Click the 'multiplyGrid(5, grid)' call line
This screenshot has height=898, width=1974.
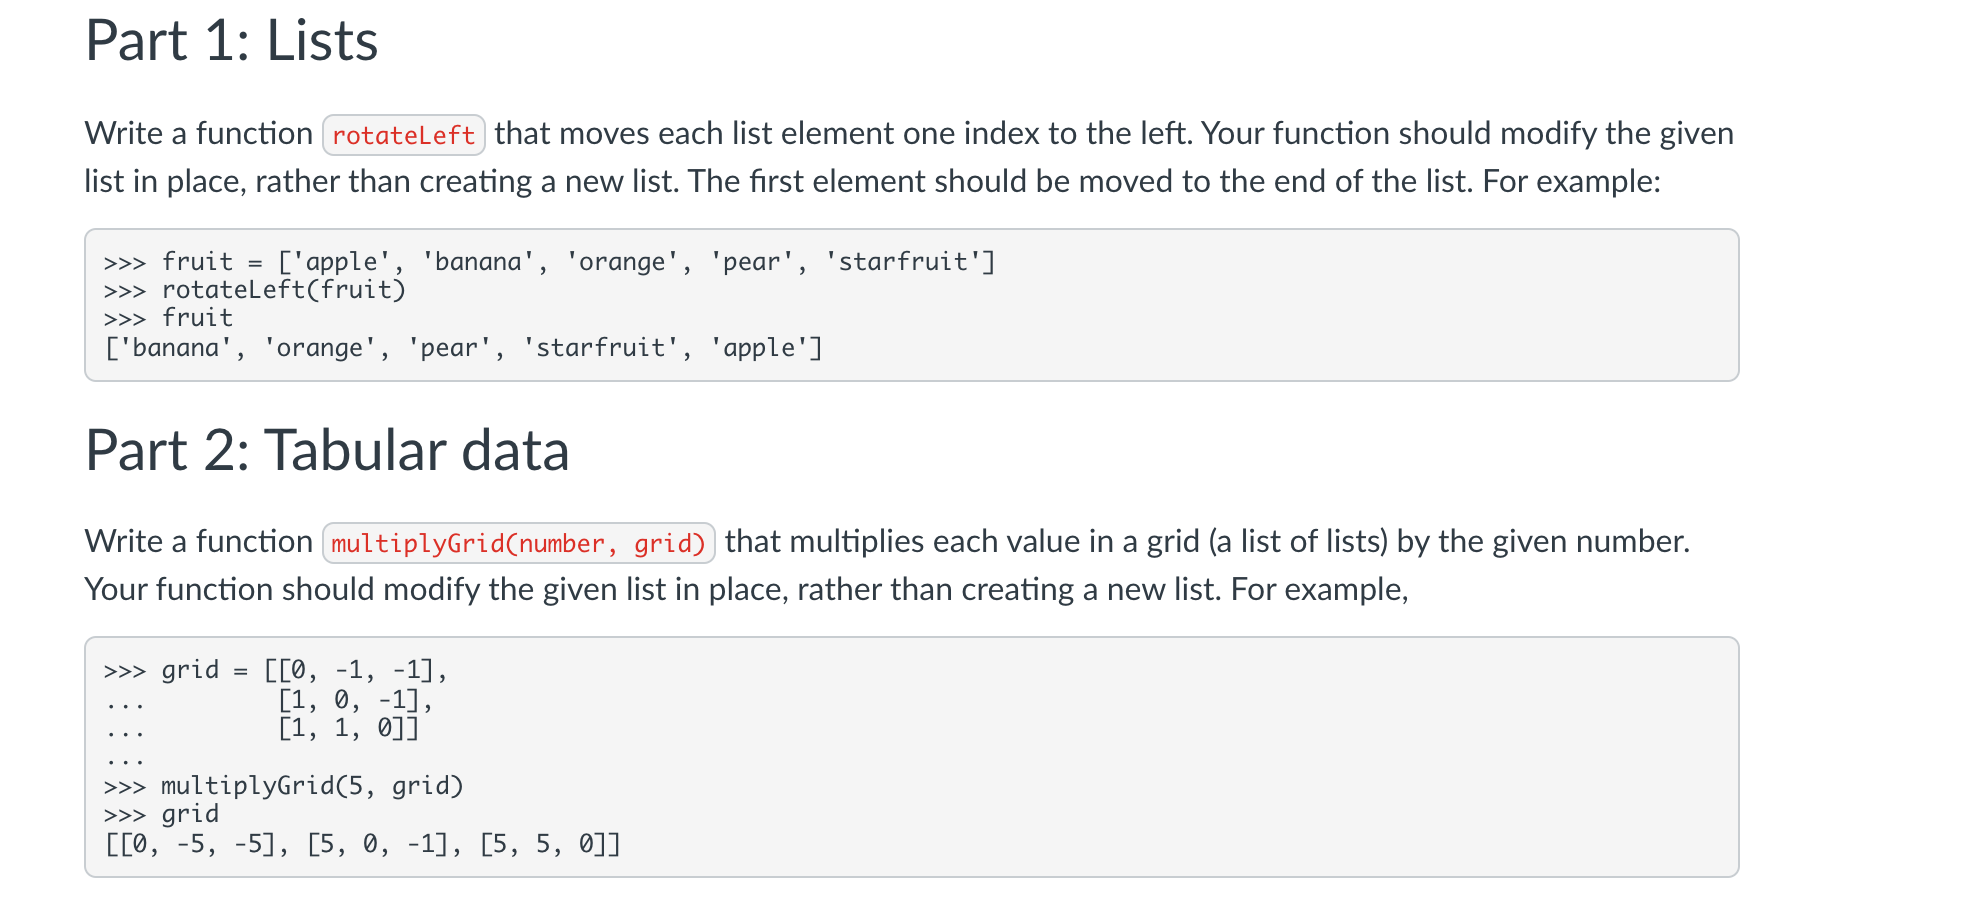pos(284,786)
